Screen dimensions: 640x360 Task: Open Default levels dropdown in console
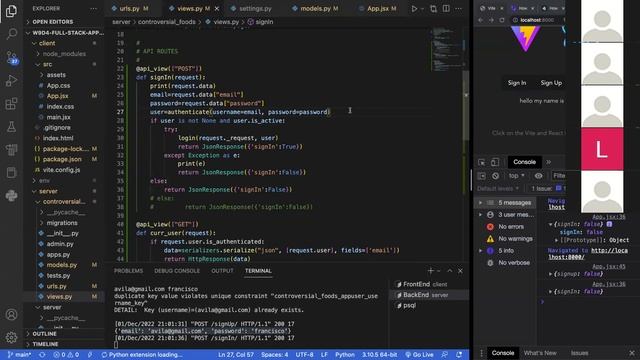tap(498, 188)
